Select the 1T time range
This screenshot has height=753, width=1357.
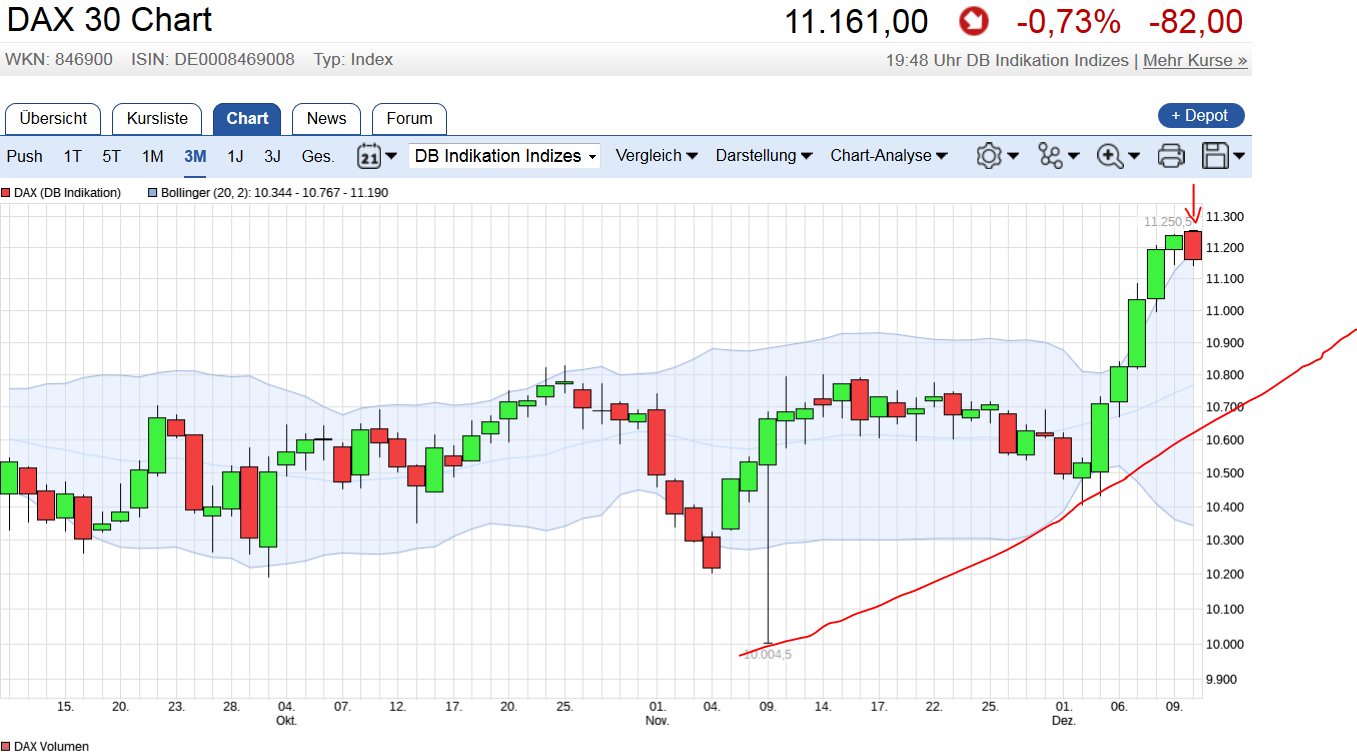[x=73, y=156]
